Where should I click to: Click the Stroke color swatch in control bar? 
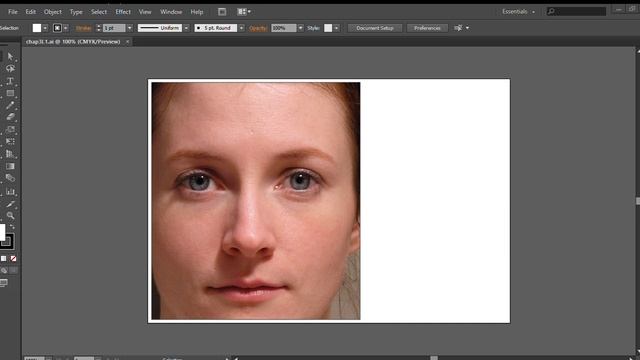point(57,28)
